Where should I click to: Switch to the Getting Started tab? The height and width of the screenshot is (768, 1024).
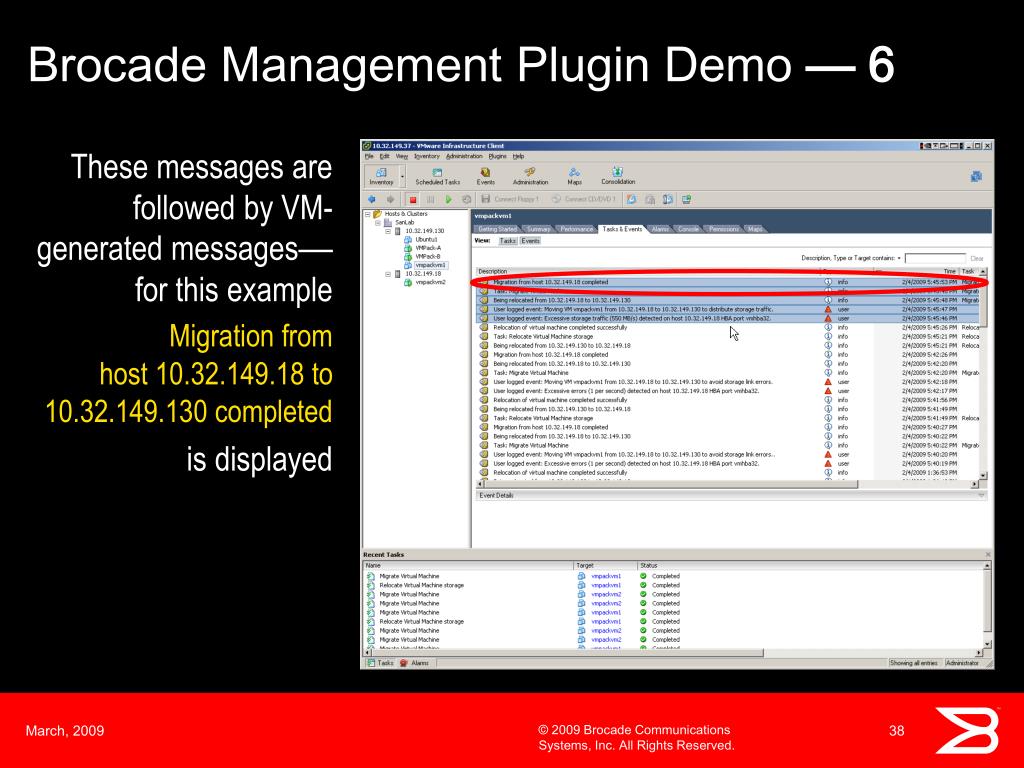click(497, 229)
